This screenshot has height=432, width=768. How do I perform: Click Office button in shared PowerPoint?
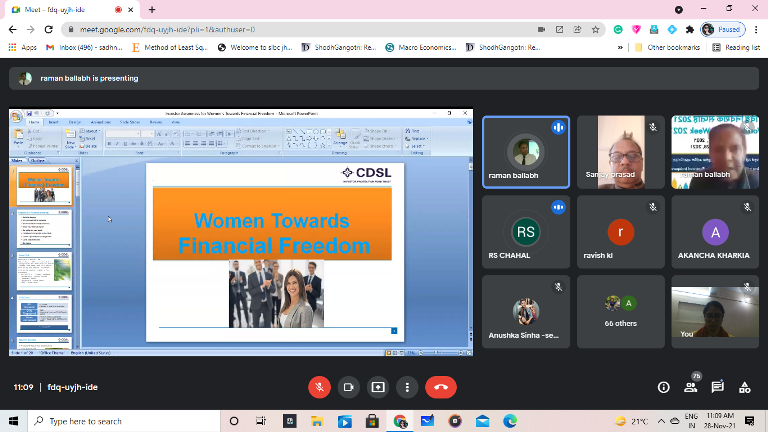tap(17, 117)
